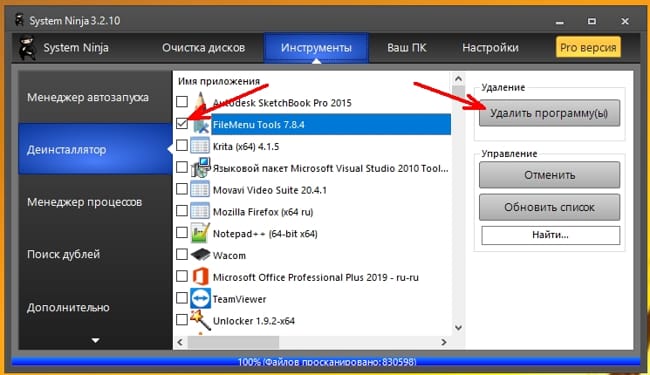Image resolution: width=650 pixels, height=375 pixels.
Task: Select the Krita (x64) 4.1.5 row text
Action: [246, 147]
